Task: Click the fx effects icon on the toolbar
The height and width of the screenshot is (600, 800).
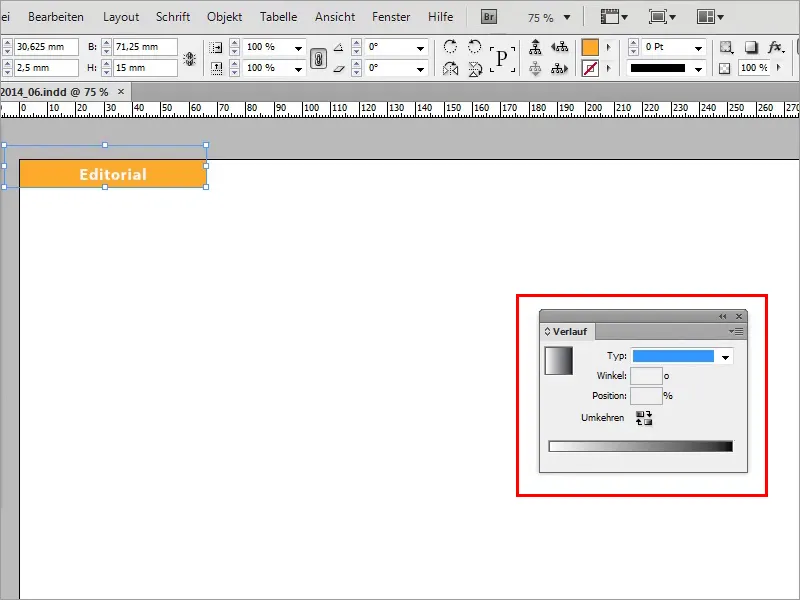Action: (775, 45)
